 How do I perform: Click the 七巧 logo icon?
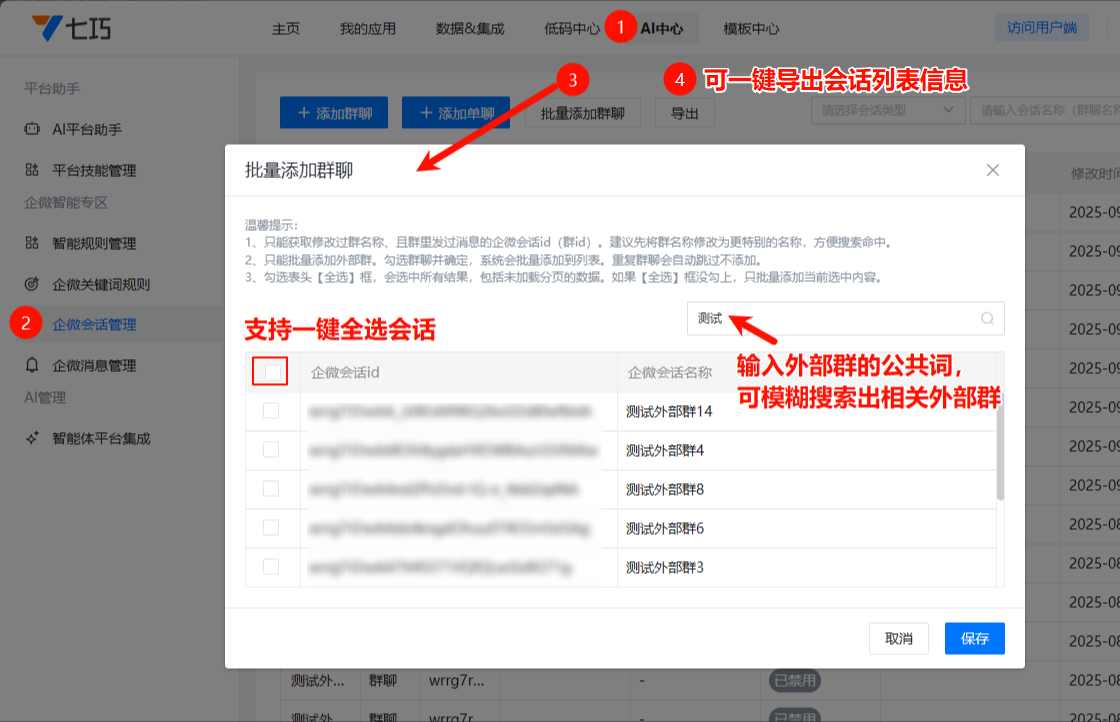click(46, 28)
